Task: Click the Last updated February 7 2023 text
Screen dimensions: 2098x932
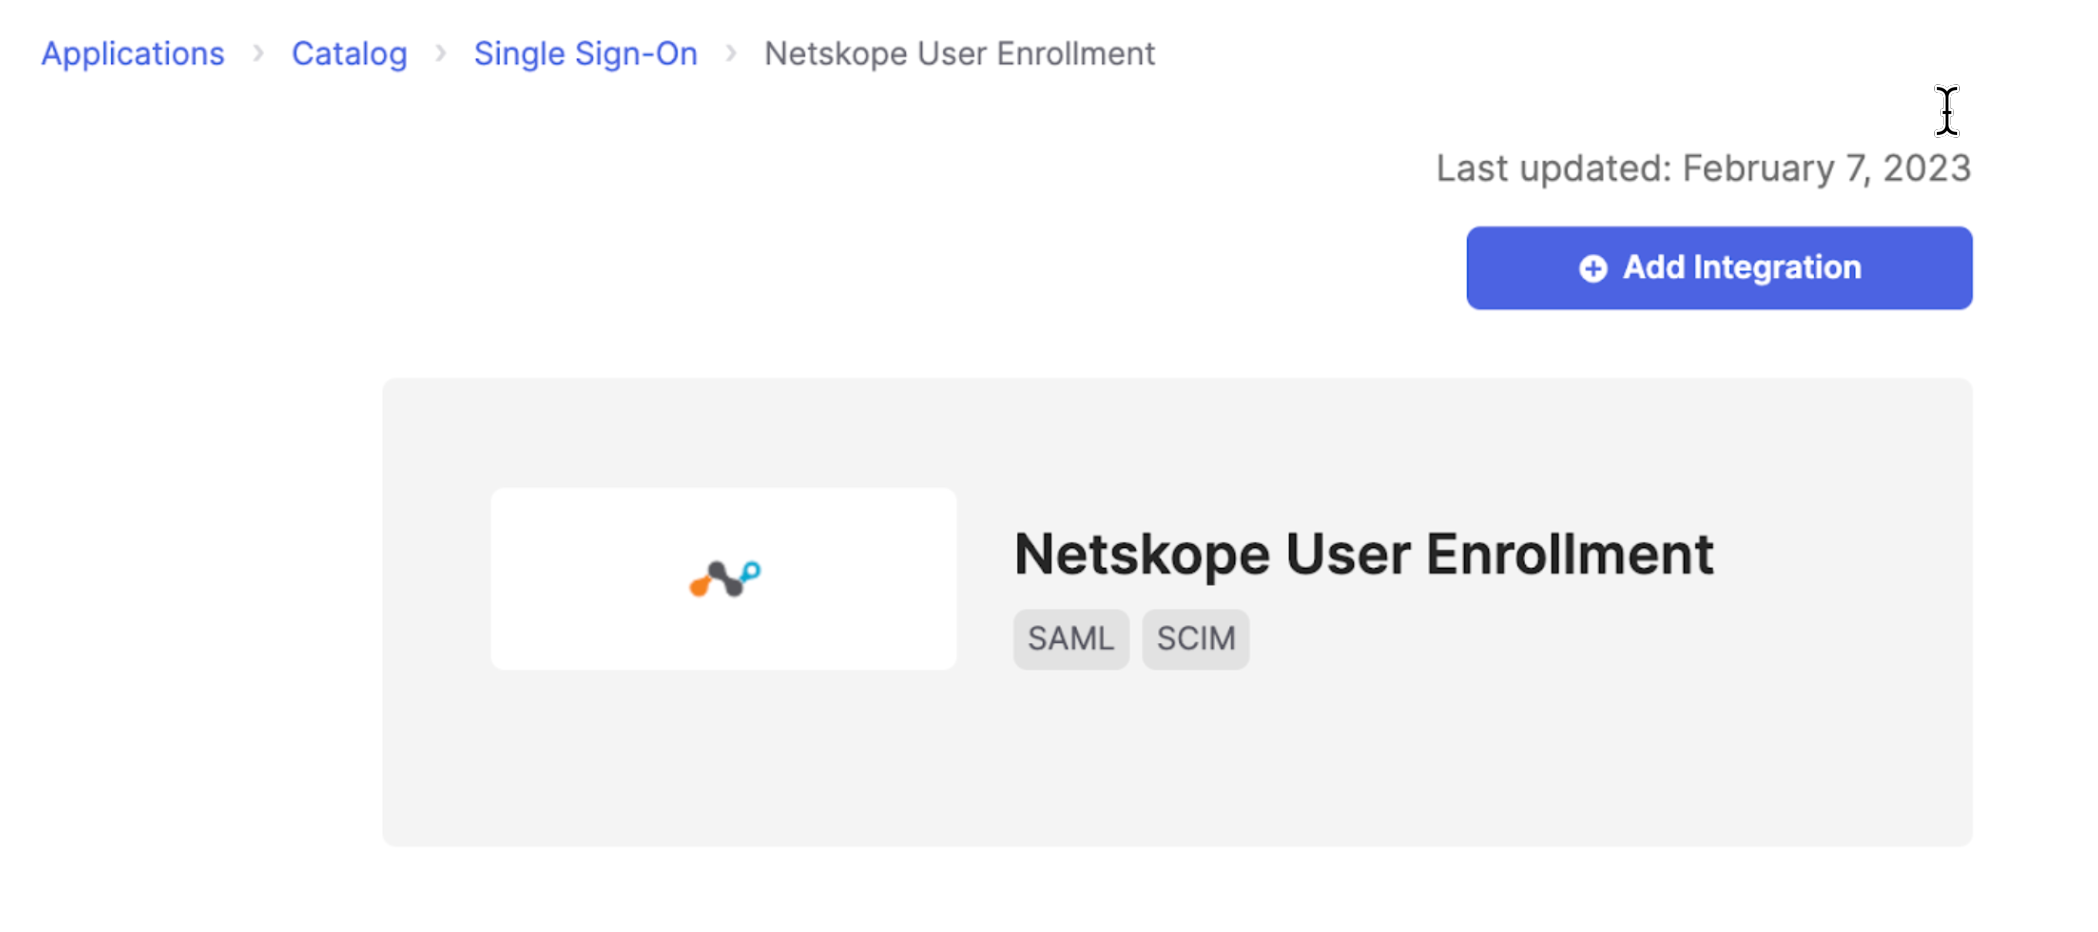Action: click(1703, 168)
